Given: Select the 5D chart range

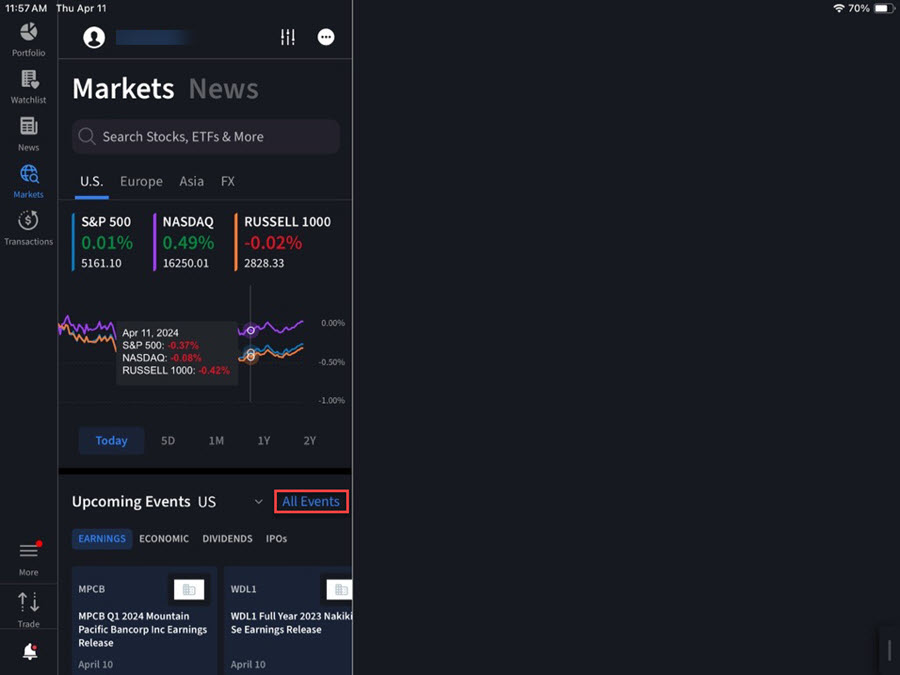Looking at the screenshot, I should pyautogui.click(x=168, y=440).
